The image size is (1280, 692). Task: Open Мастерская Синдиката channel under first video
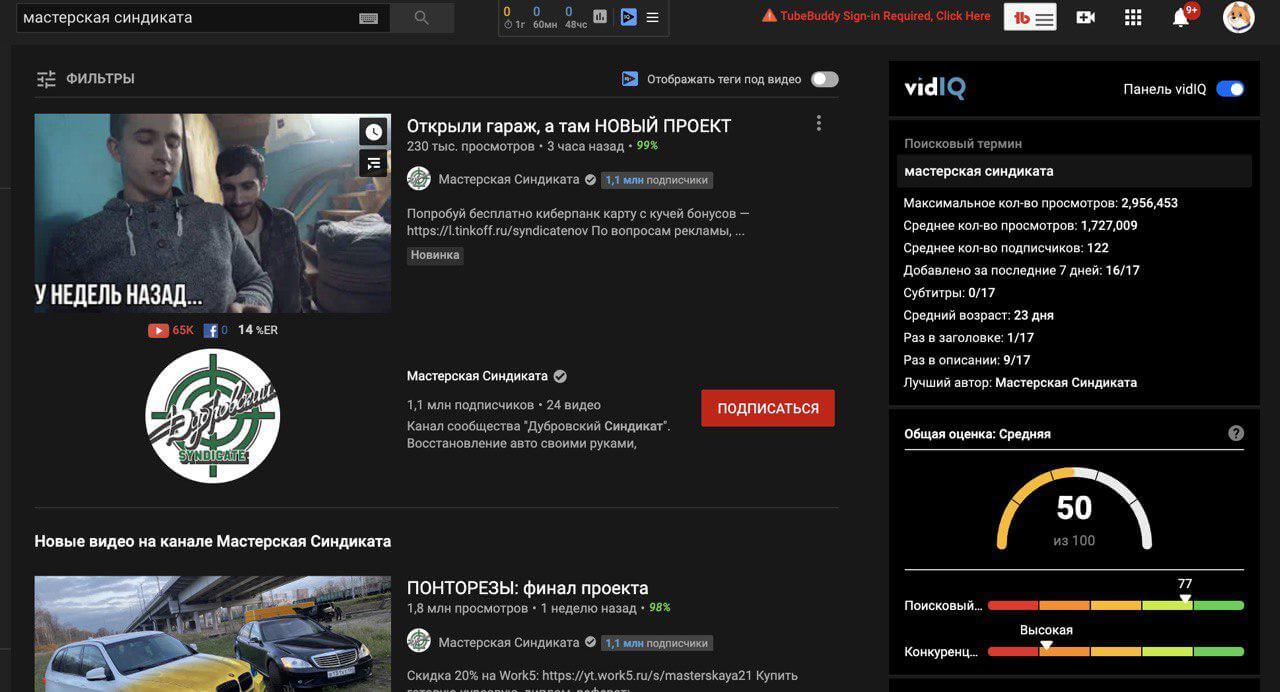point(509,180)
